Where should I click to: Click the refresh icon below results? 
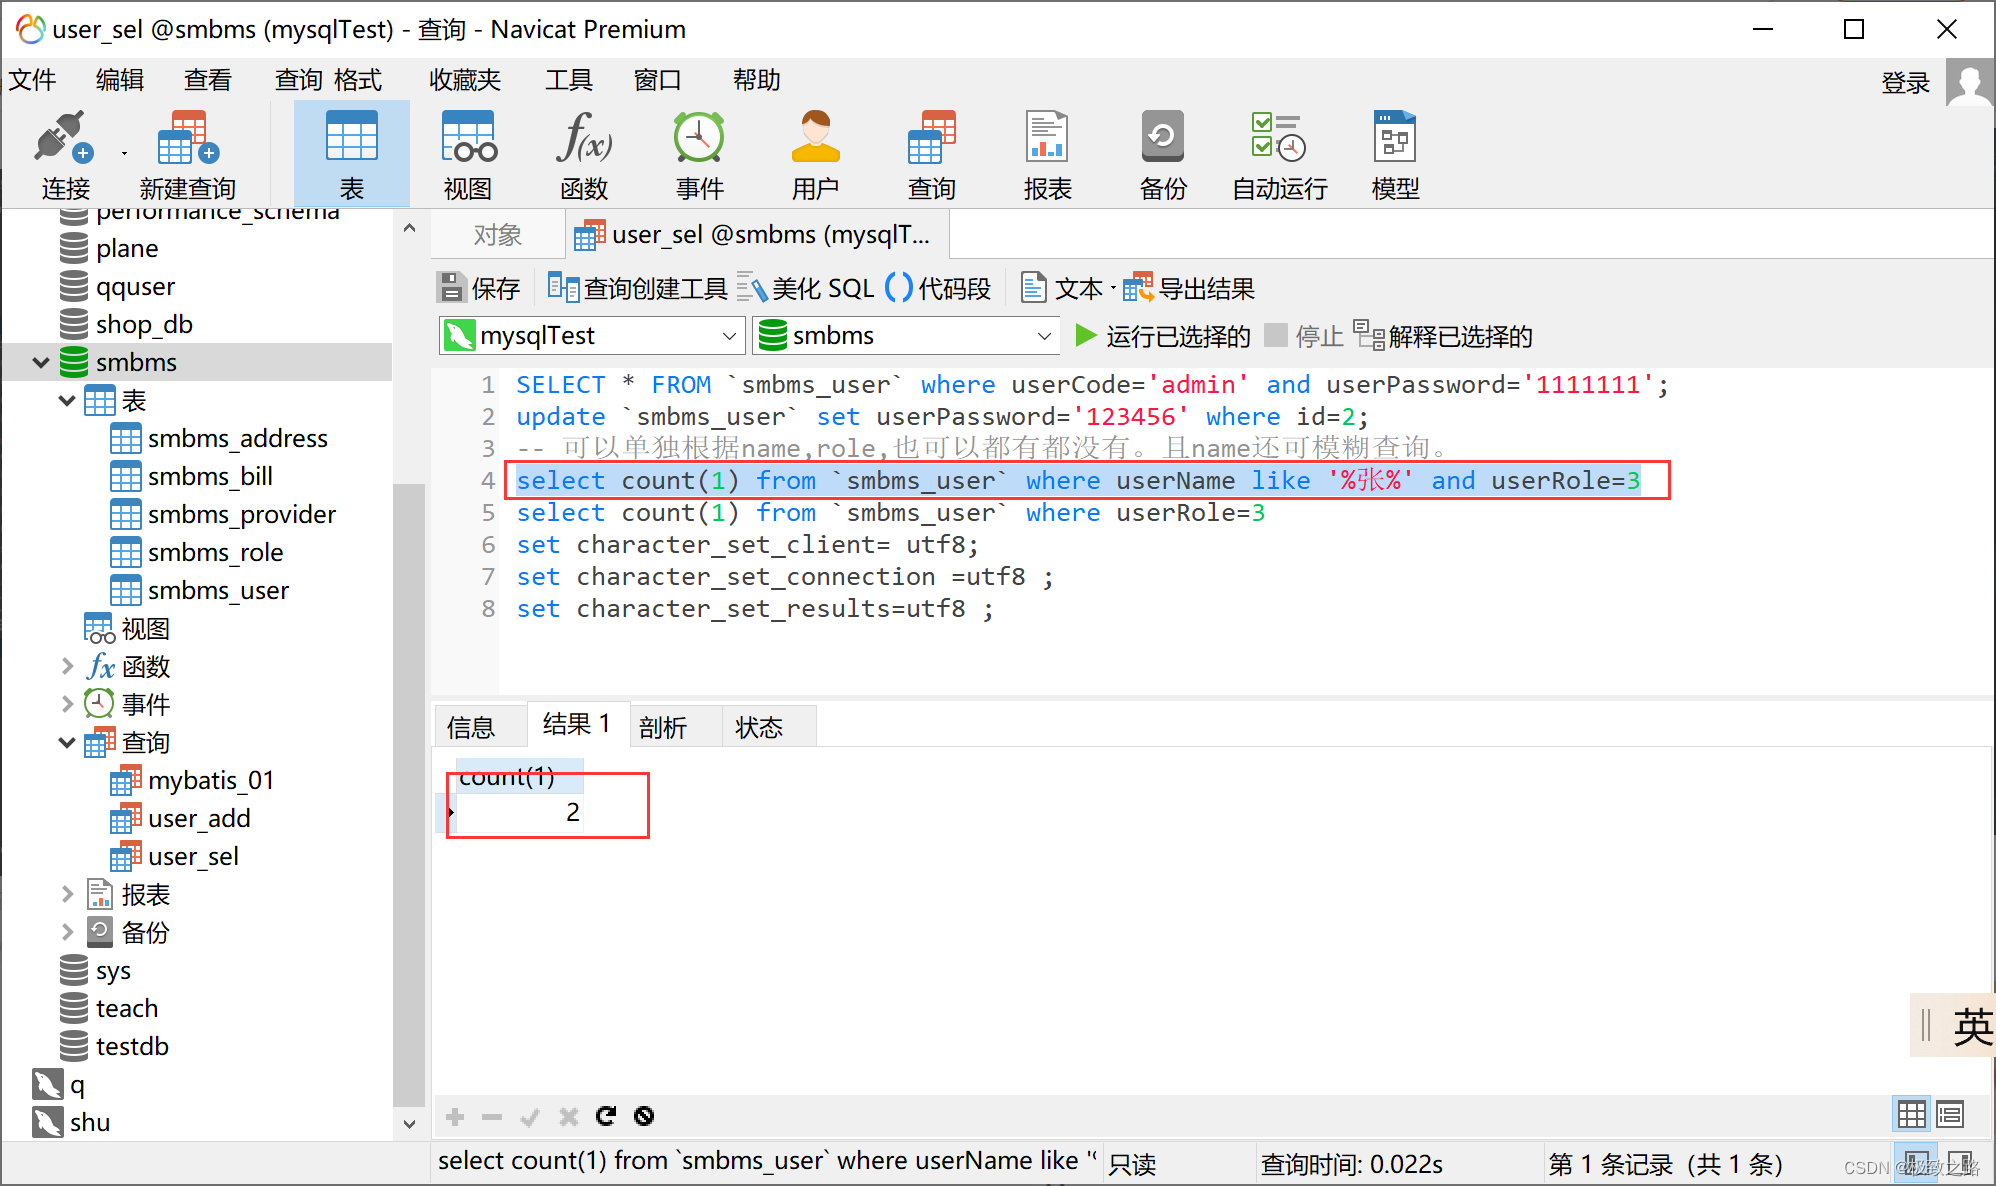606,1116
